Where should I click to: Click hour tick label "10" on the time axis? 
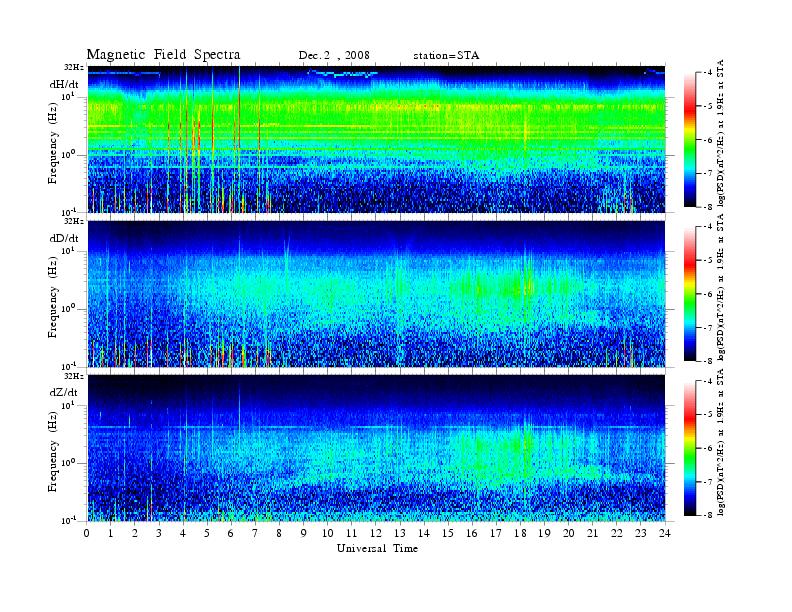[x=328, y=533]
